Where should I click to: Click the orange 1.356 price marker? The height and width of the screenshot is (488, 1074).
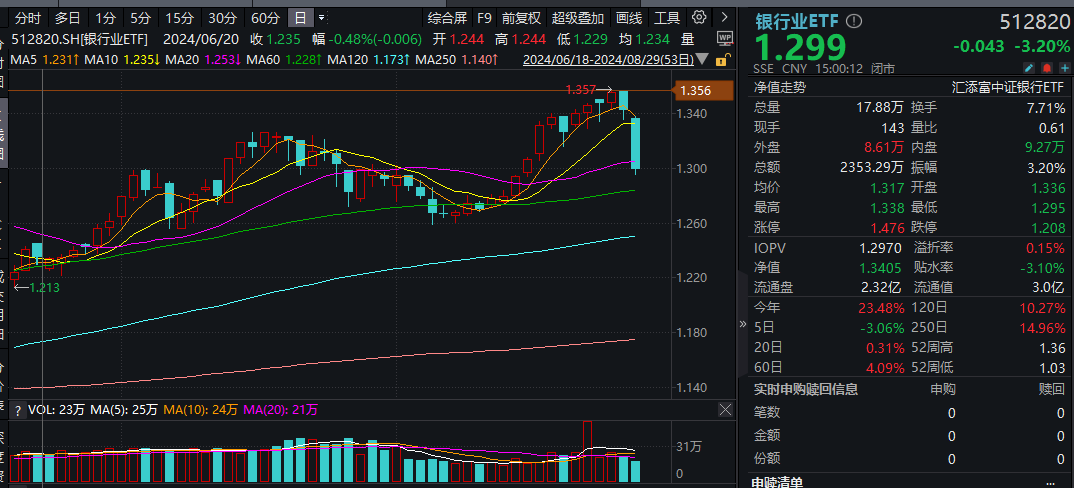(x=694, y=91)
